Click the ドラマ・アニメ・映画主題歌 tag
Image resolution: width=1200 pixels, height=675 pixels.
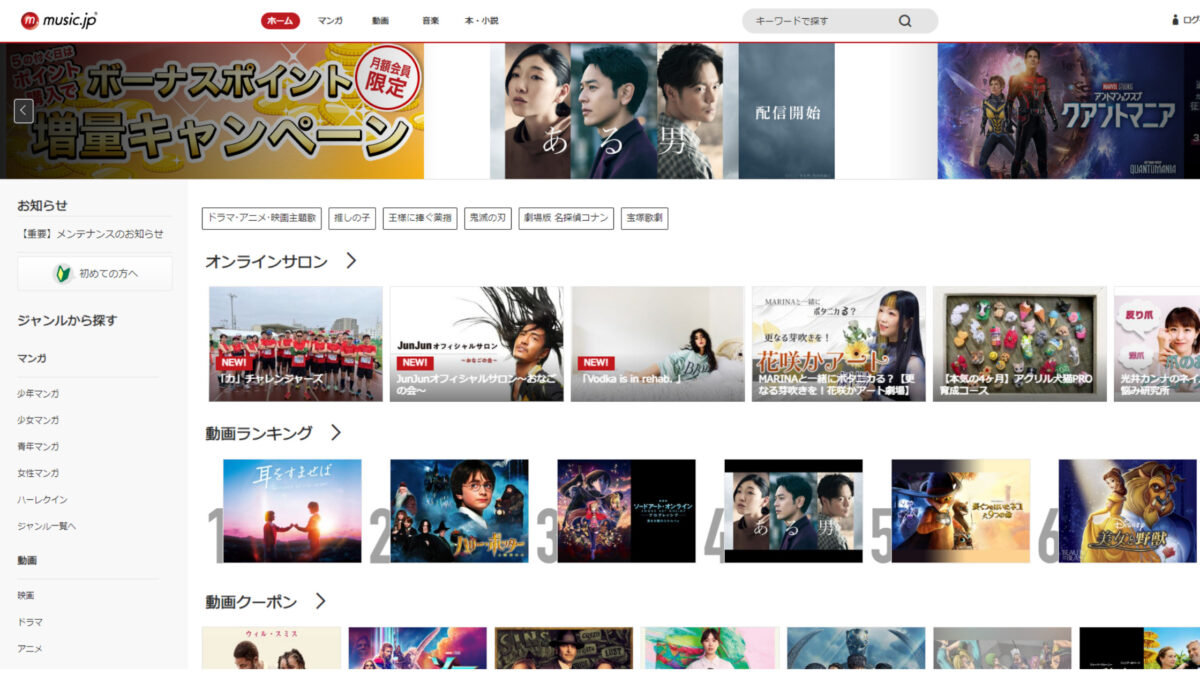(262, 218)
